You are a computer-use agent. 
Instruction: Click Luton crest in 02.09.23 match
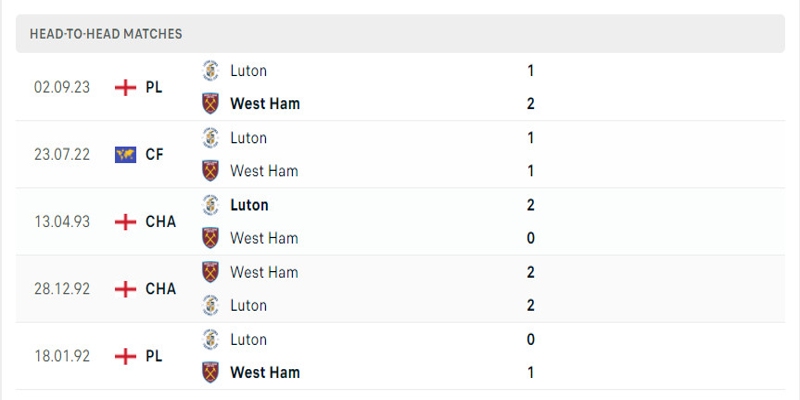point(210,71)
